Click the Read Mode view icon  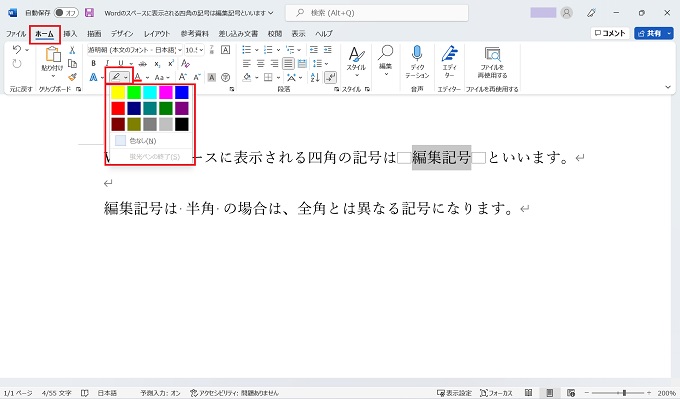tap(528, 392)
